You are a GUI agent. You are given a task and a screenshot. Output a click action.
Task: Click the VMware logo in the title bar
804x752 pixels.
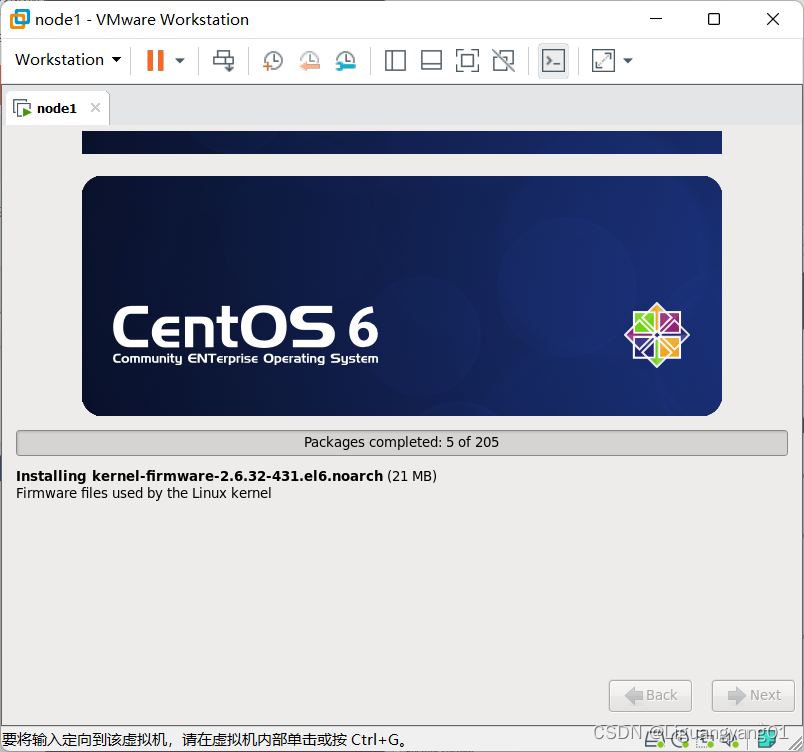pyautogui.click(x=19, y=19)
